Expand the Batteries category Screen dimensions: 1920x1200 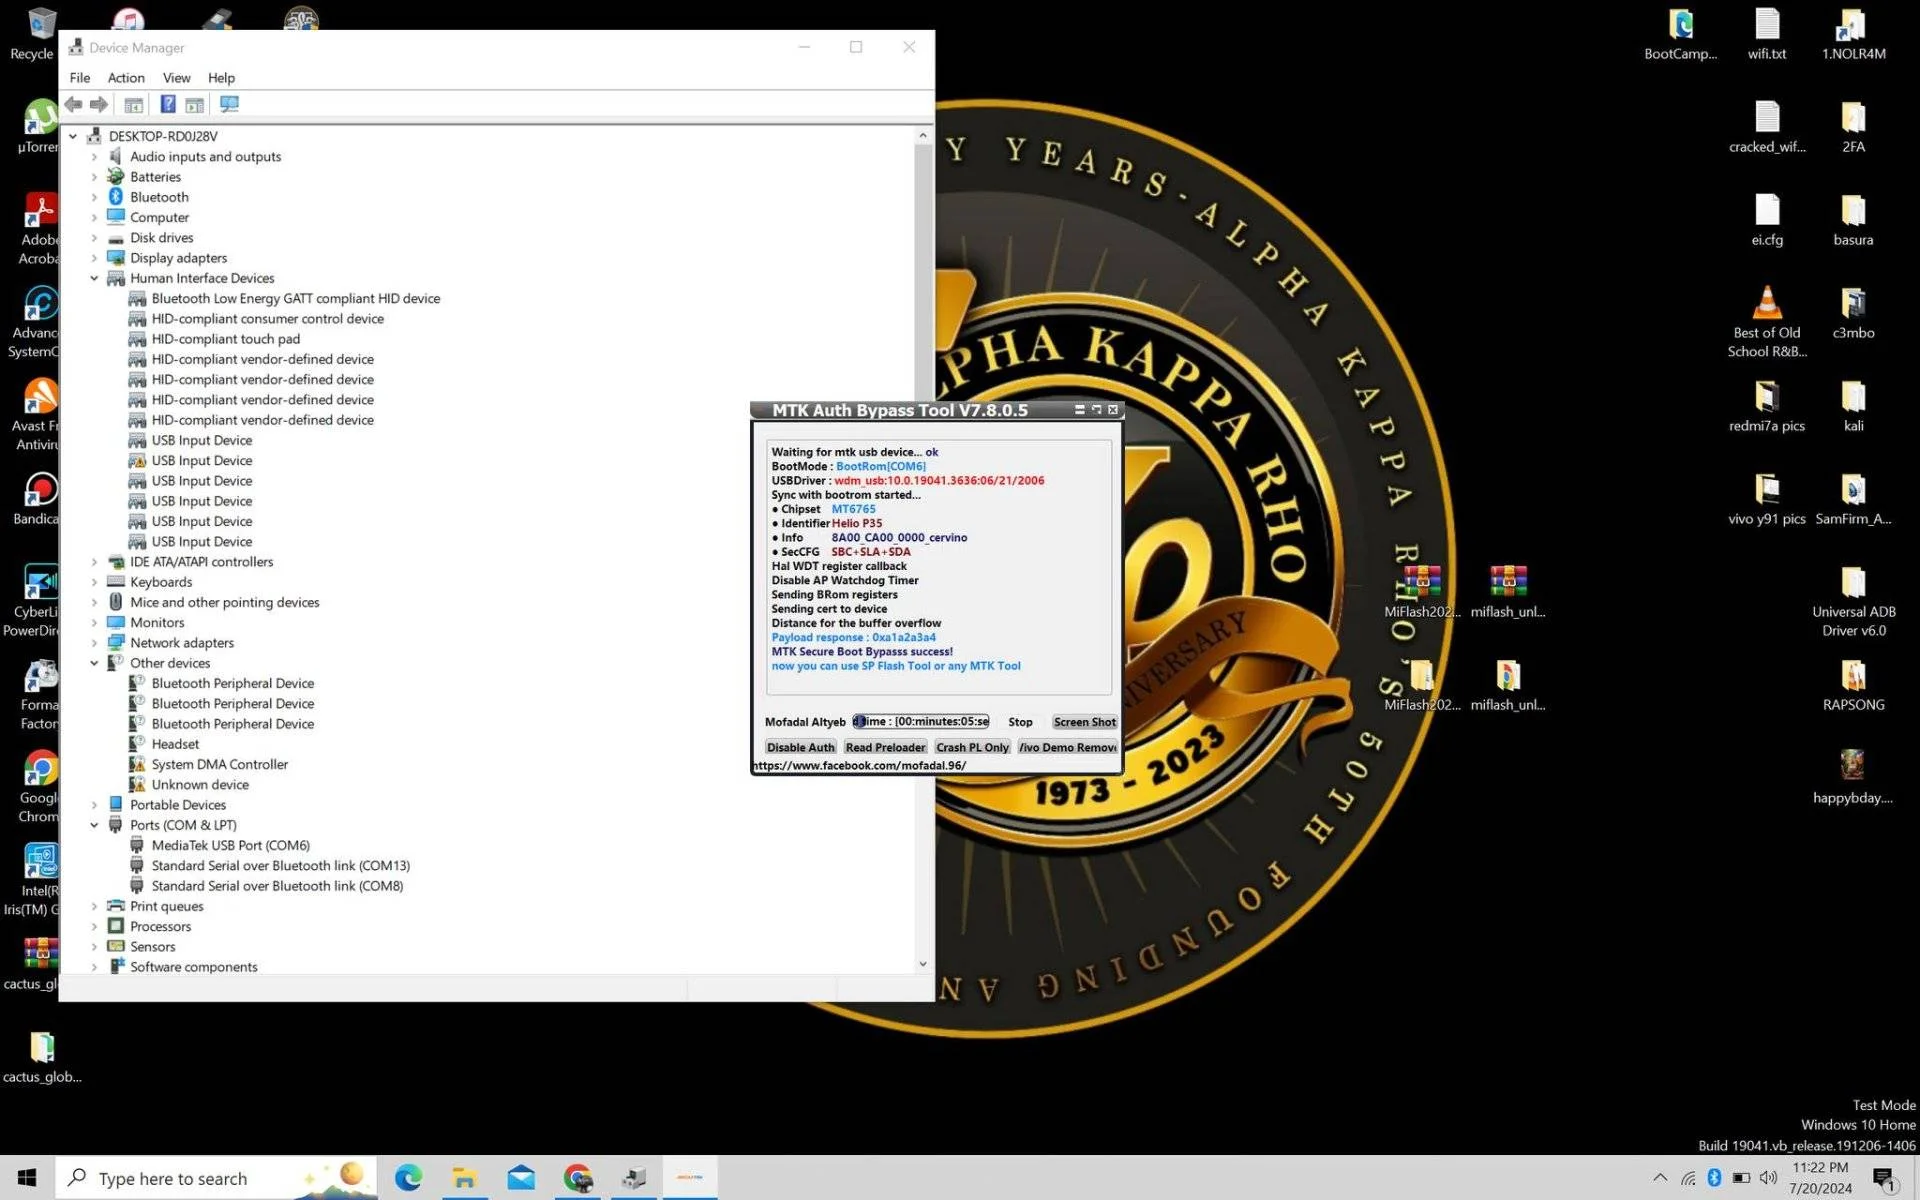(x=94, y=177)
